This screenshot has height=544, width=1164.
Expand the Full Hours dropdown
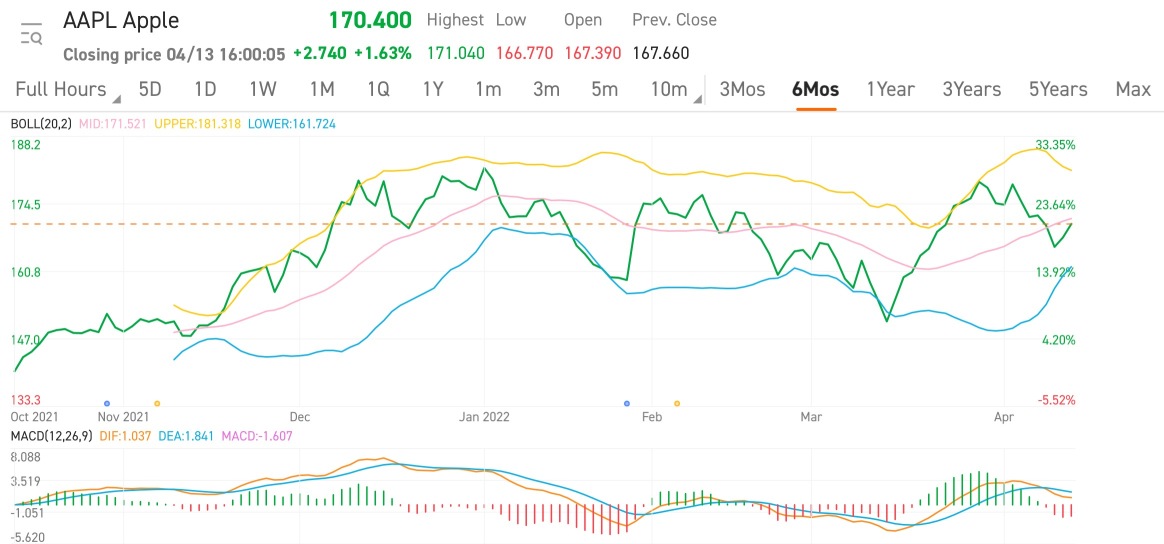click(x=66, y=89)
